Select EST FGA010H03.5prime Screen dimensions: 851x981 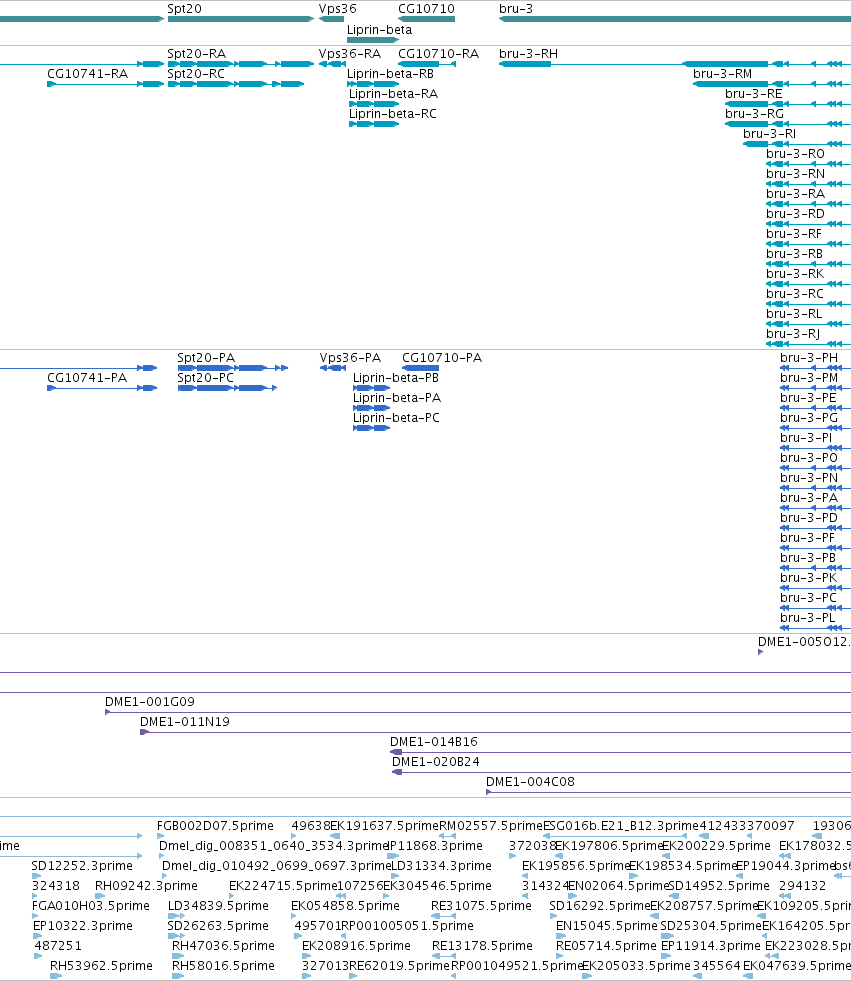(35, 916)
